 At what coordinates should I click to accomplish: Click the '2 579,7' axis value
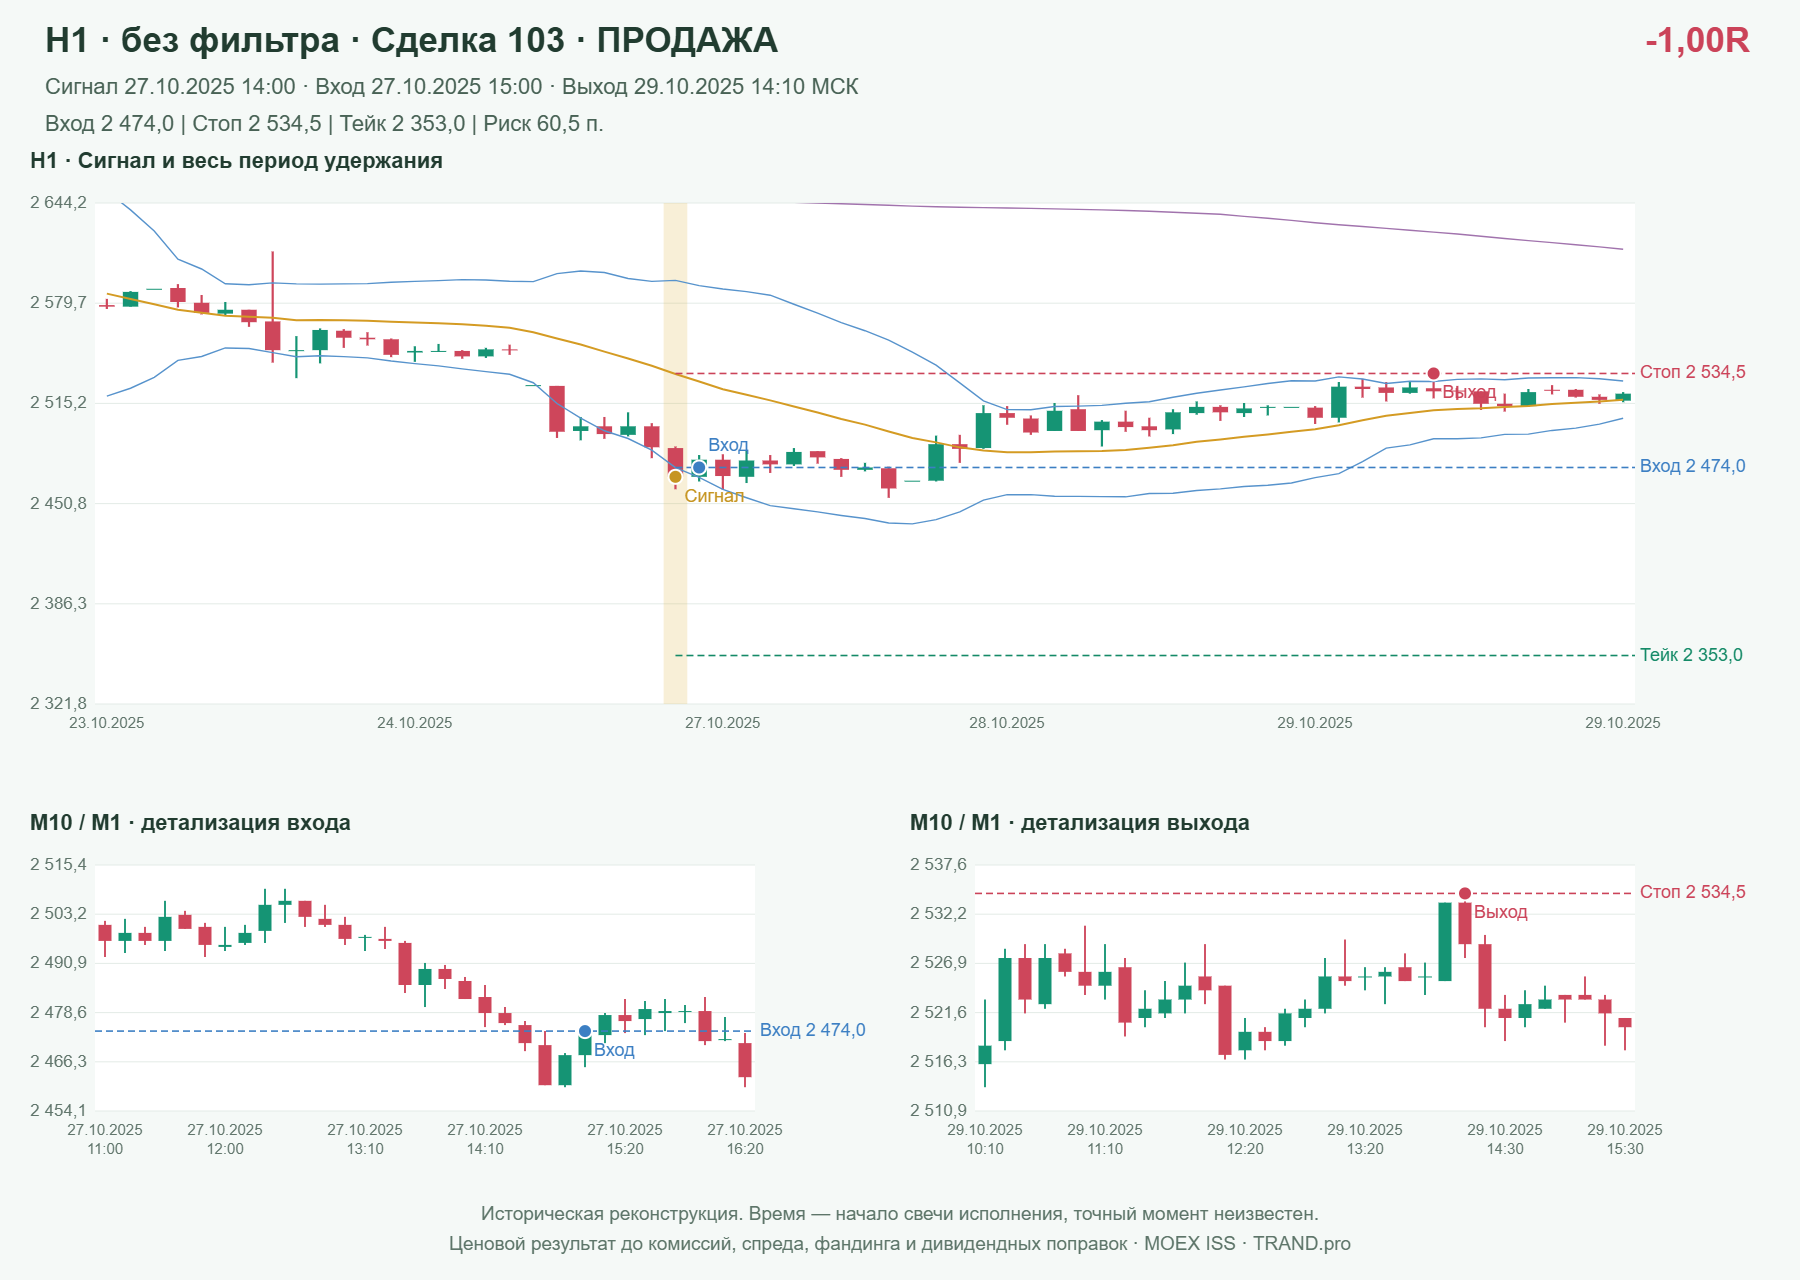click(58, 303)
